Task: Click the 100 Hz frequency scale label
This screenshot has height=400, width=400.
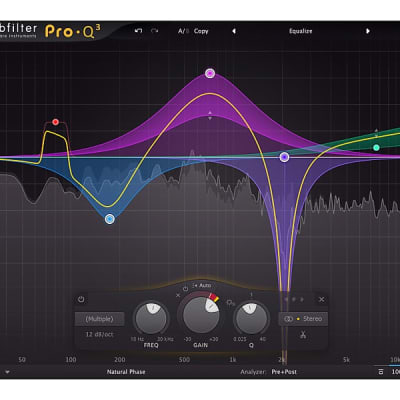Action: 71,360
